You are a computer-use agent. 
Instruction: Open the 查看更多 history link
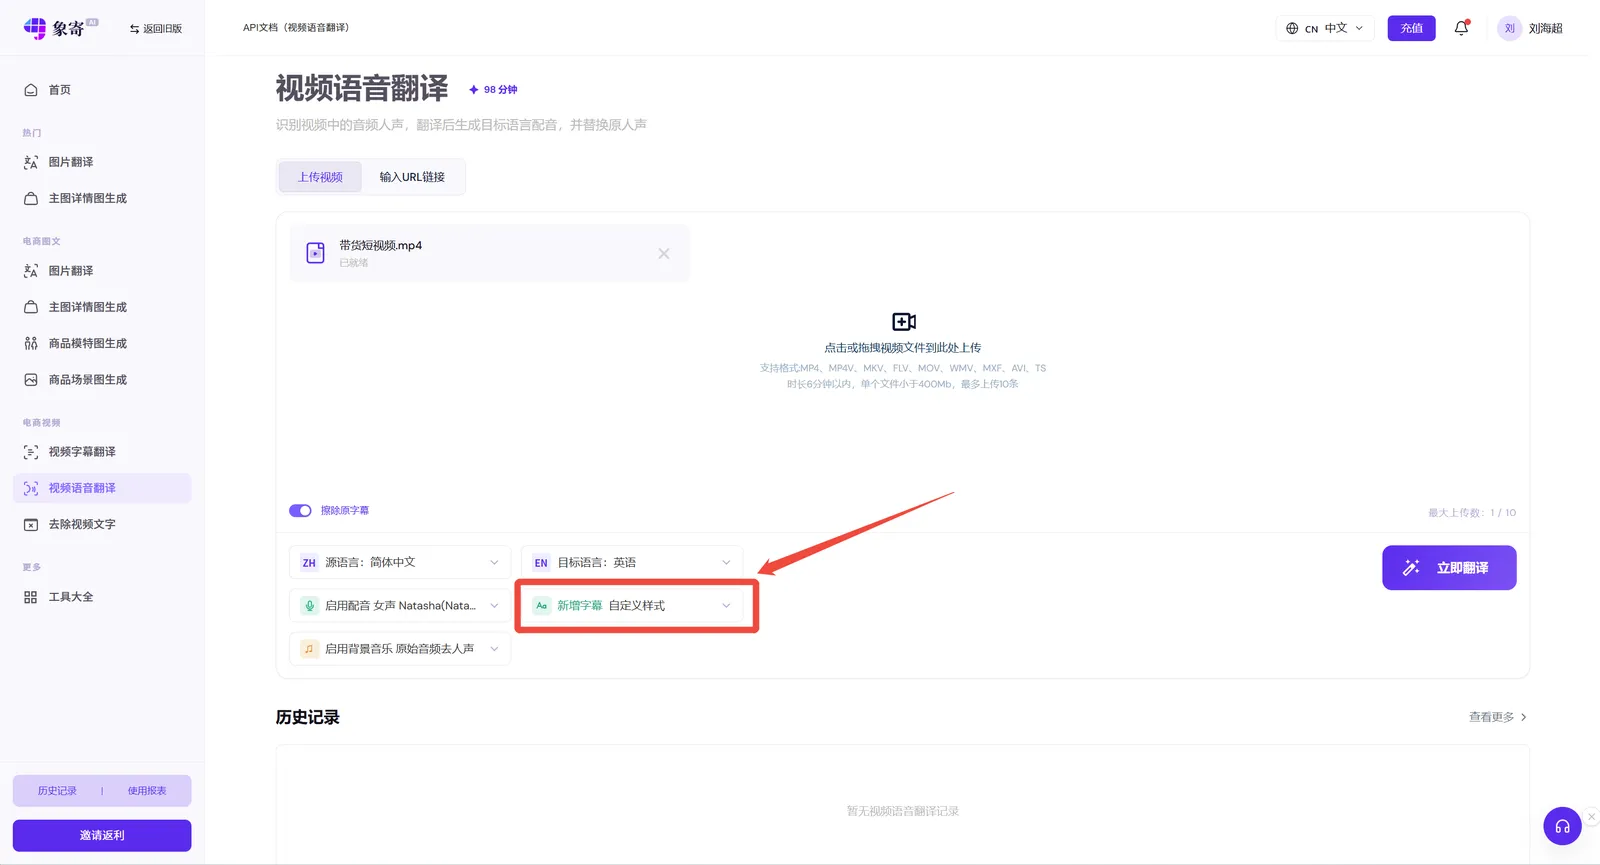[1497, 717]
